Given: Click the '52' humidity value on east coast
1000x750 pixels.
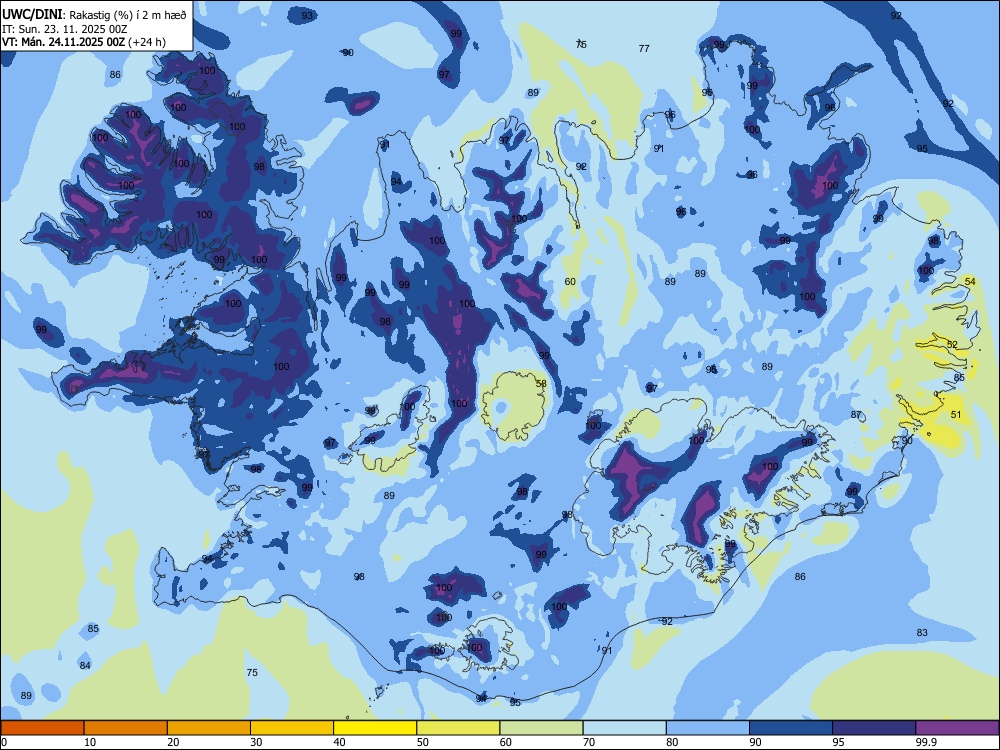Looking at the screenshot, I should (952, 344).
